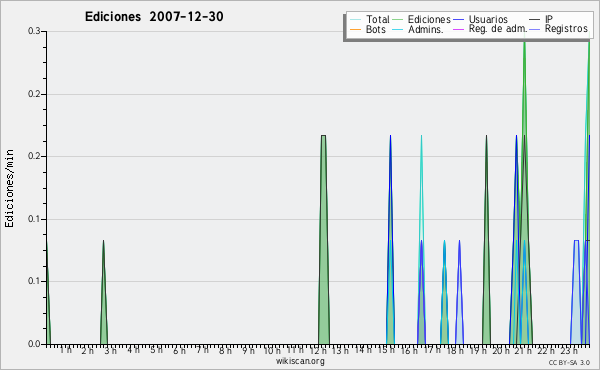Click the Bots legend label
Image resolution: width=600 pixels, height=370 pixels.
point(375,29)
